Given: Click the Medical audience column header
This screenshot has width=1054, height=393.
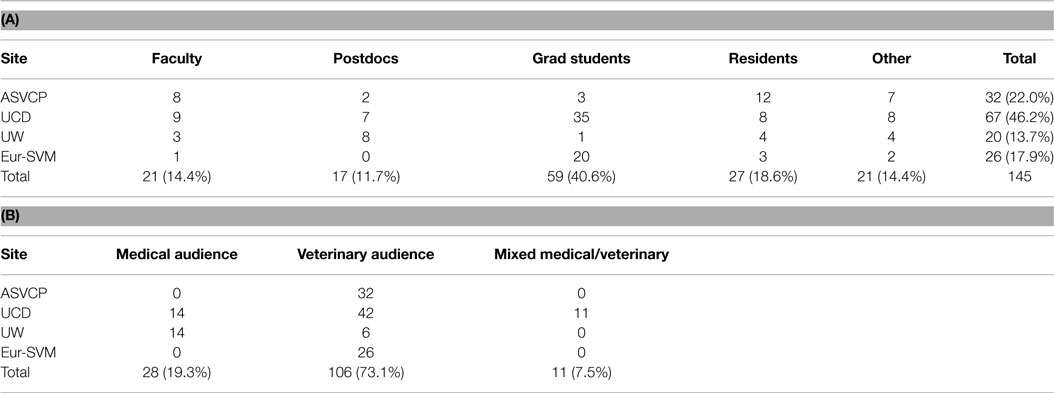Looking at the screenshot, I should point(177,255).
